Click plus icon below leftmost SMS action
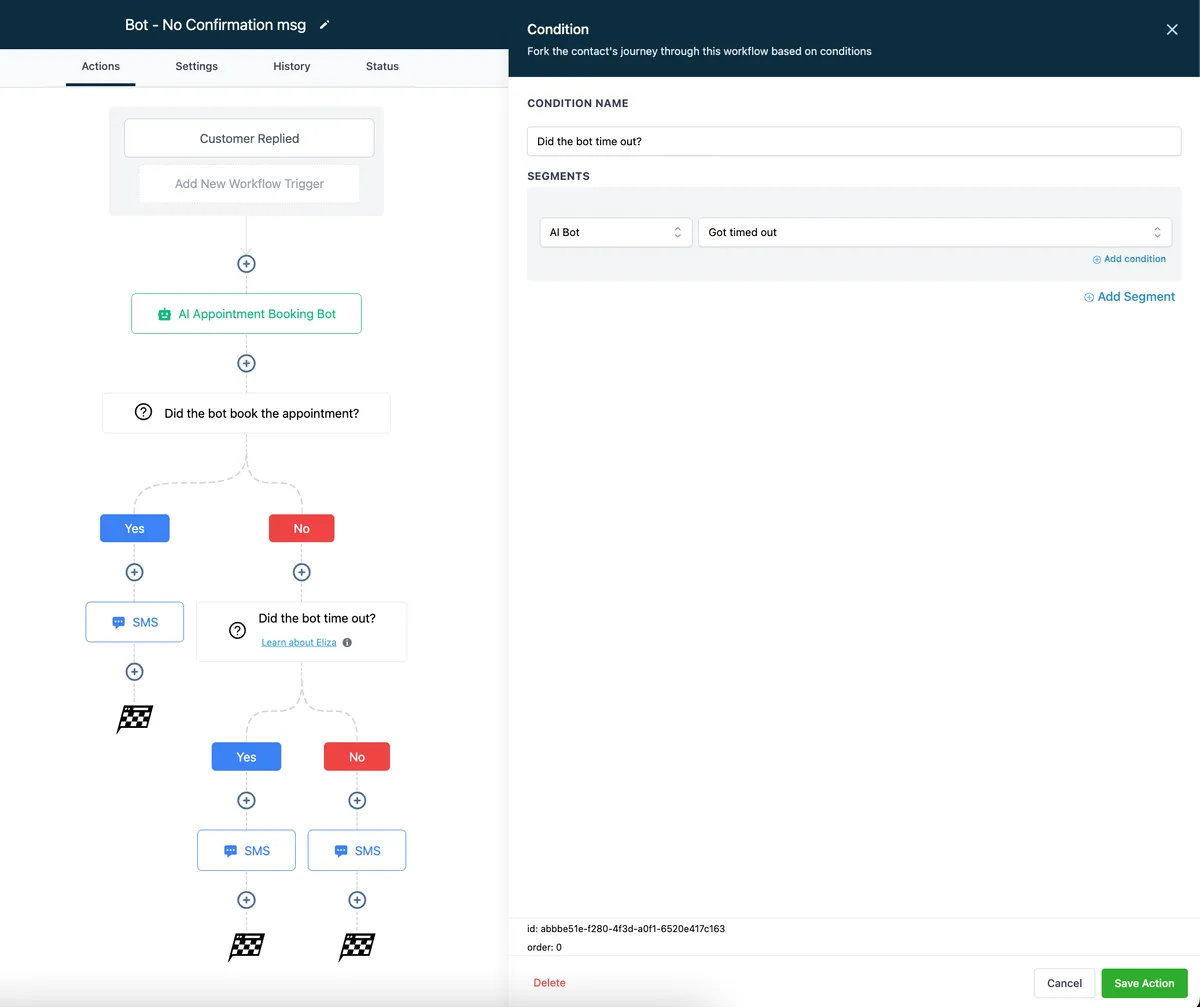1200x1008 pixels. point(135,672)
